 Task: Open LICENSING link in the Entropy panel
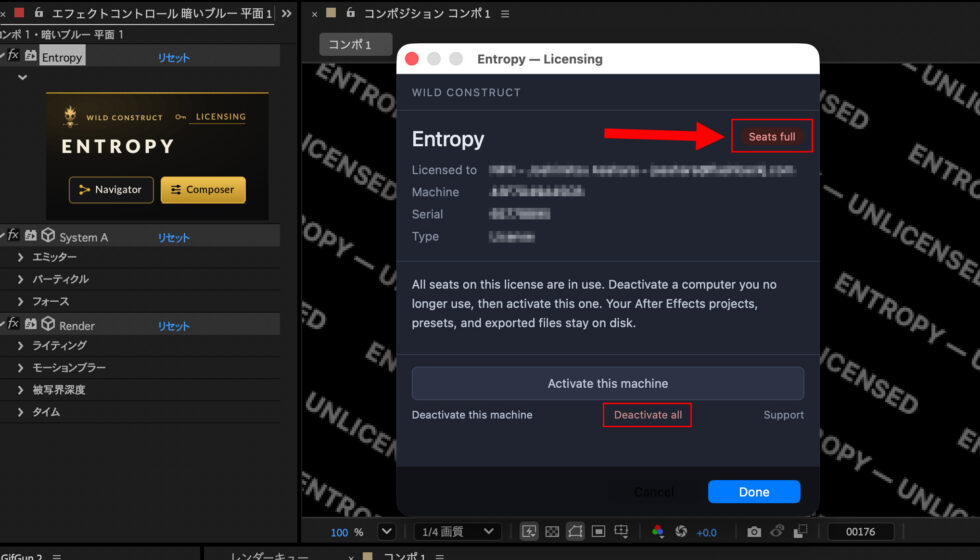[221, 117]
